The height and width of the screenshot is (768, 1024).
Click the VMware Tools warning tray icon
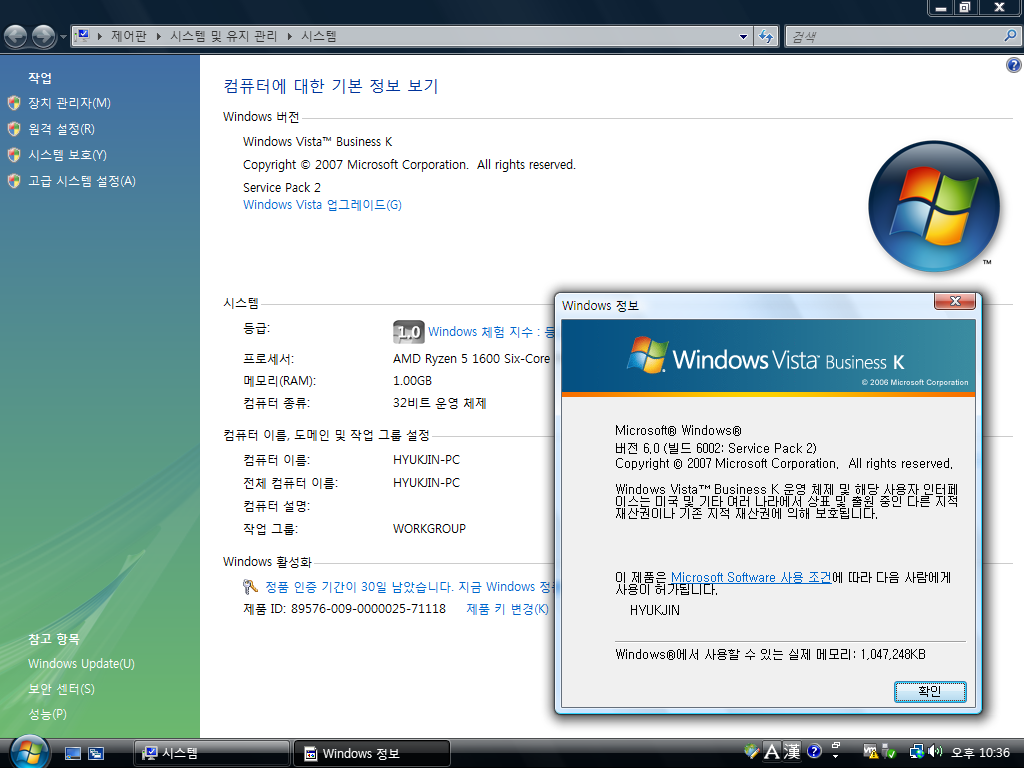click(871, 752)
